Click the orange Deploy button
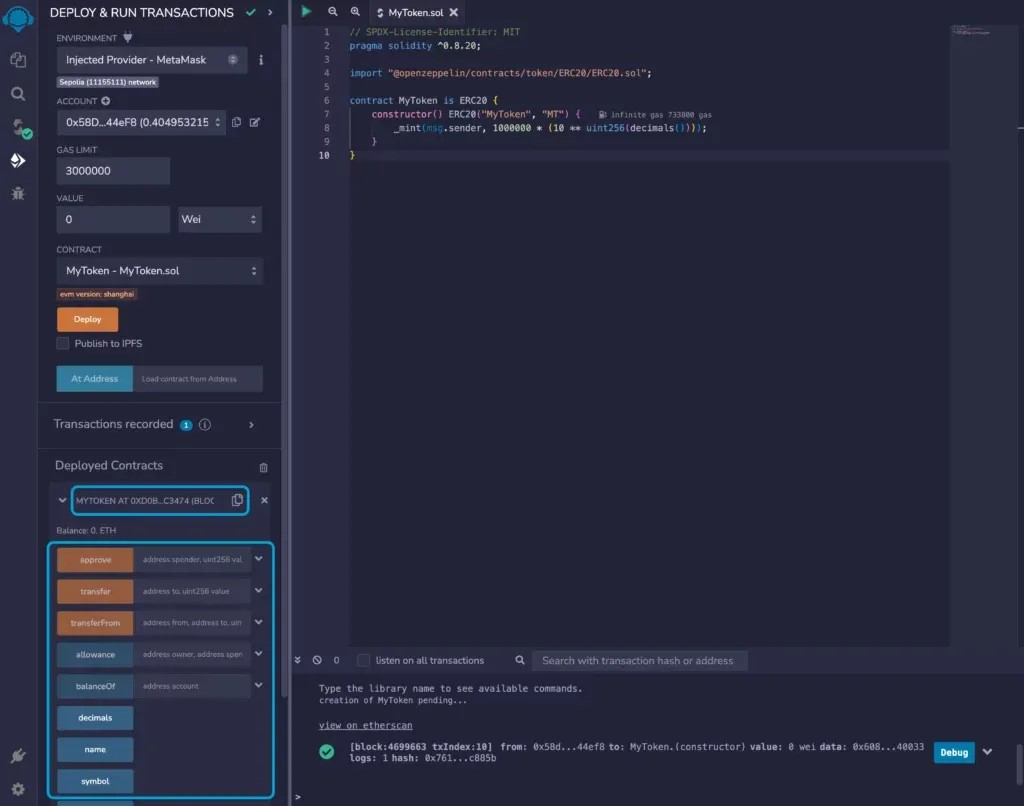Image resolution: width=1024 pixels, height=806 pixels. click(x=88, y=319)
